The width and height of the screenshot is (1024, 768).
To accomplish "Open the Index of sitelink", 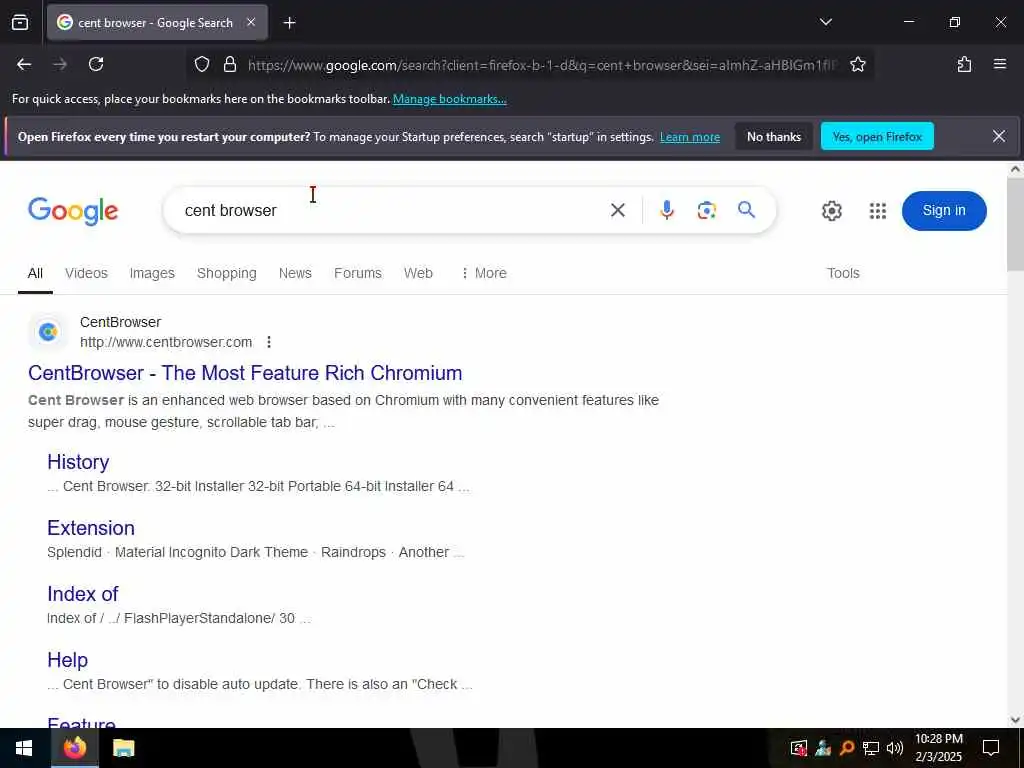I will click(82, 594).
